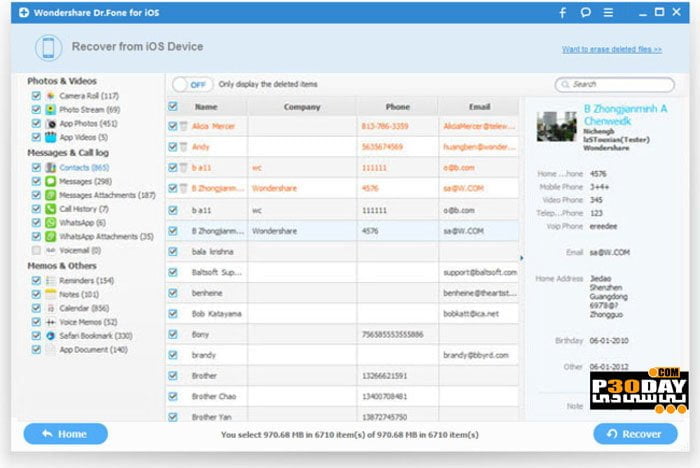This screenshot has width=700, height=468.
Task: Click the WhatsApp Attachments icon
Action: pyautogui.click(x=51, y=236)
